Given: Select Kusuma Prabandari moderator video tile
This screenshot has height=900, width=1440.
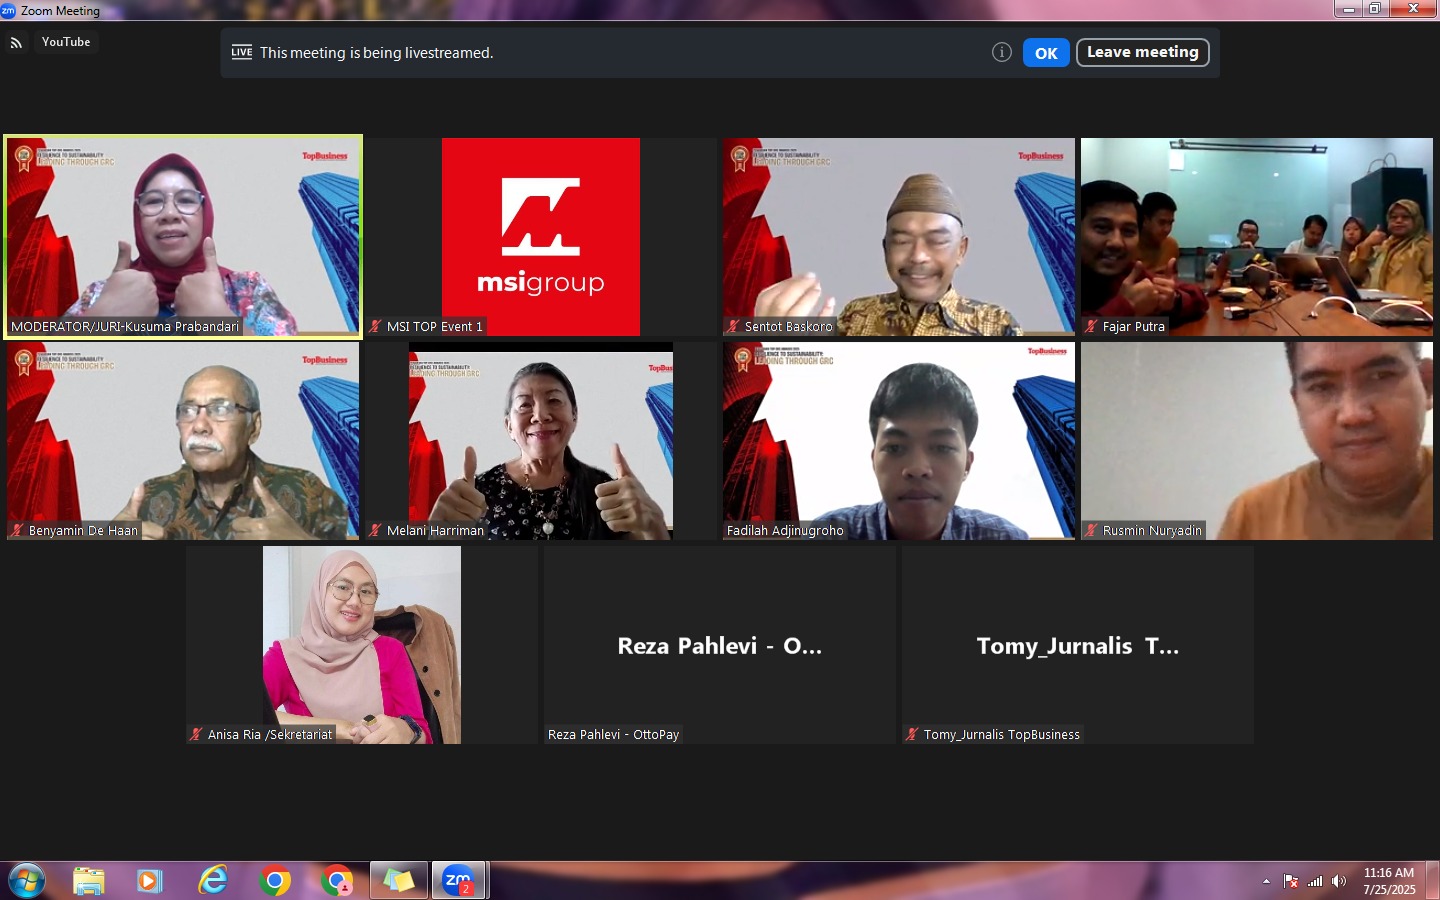Looking at the screenshot, I should pos(183,237).
